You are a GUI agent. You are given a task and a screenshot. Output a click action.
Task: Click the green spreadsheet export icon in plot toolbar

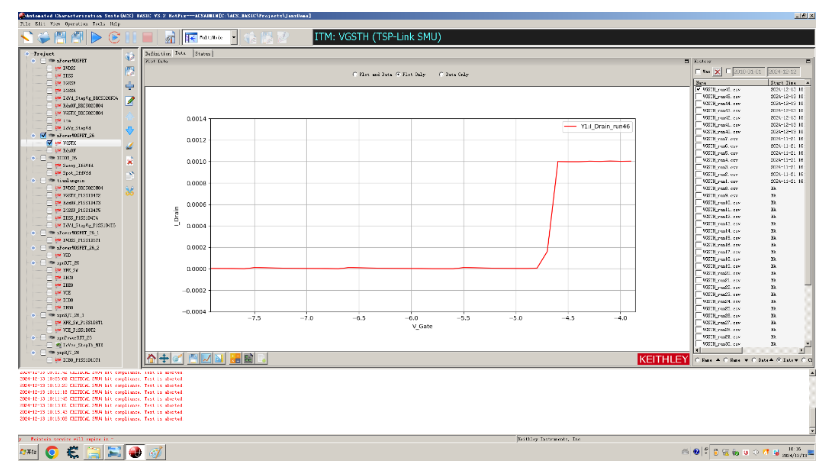pos(248,358)
